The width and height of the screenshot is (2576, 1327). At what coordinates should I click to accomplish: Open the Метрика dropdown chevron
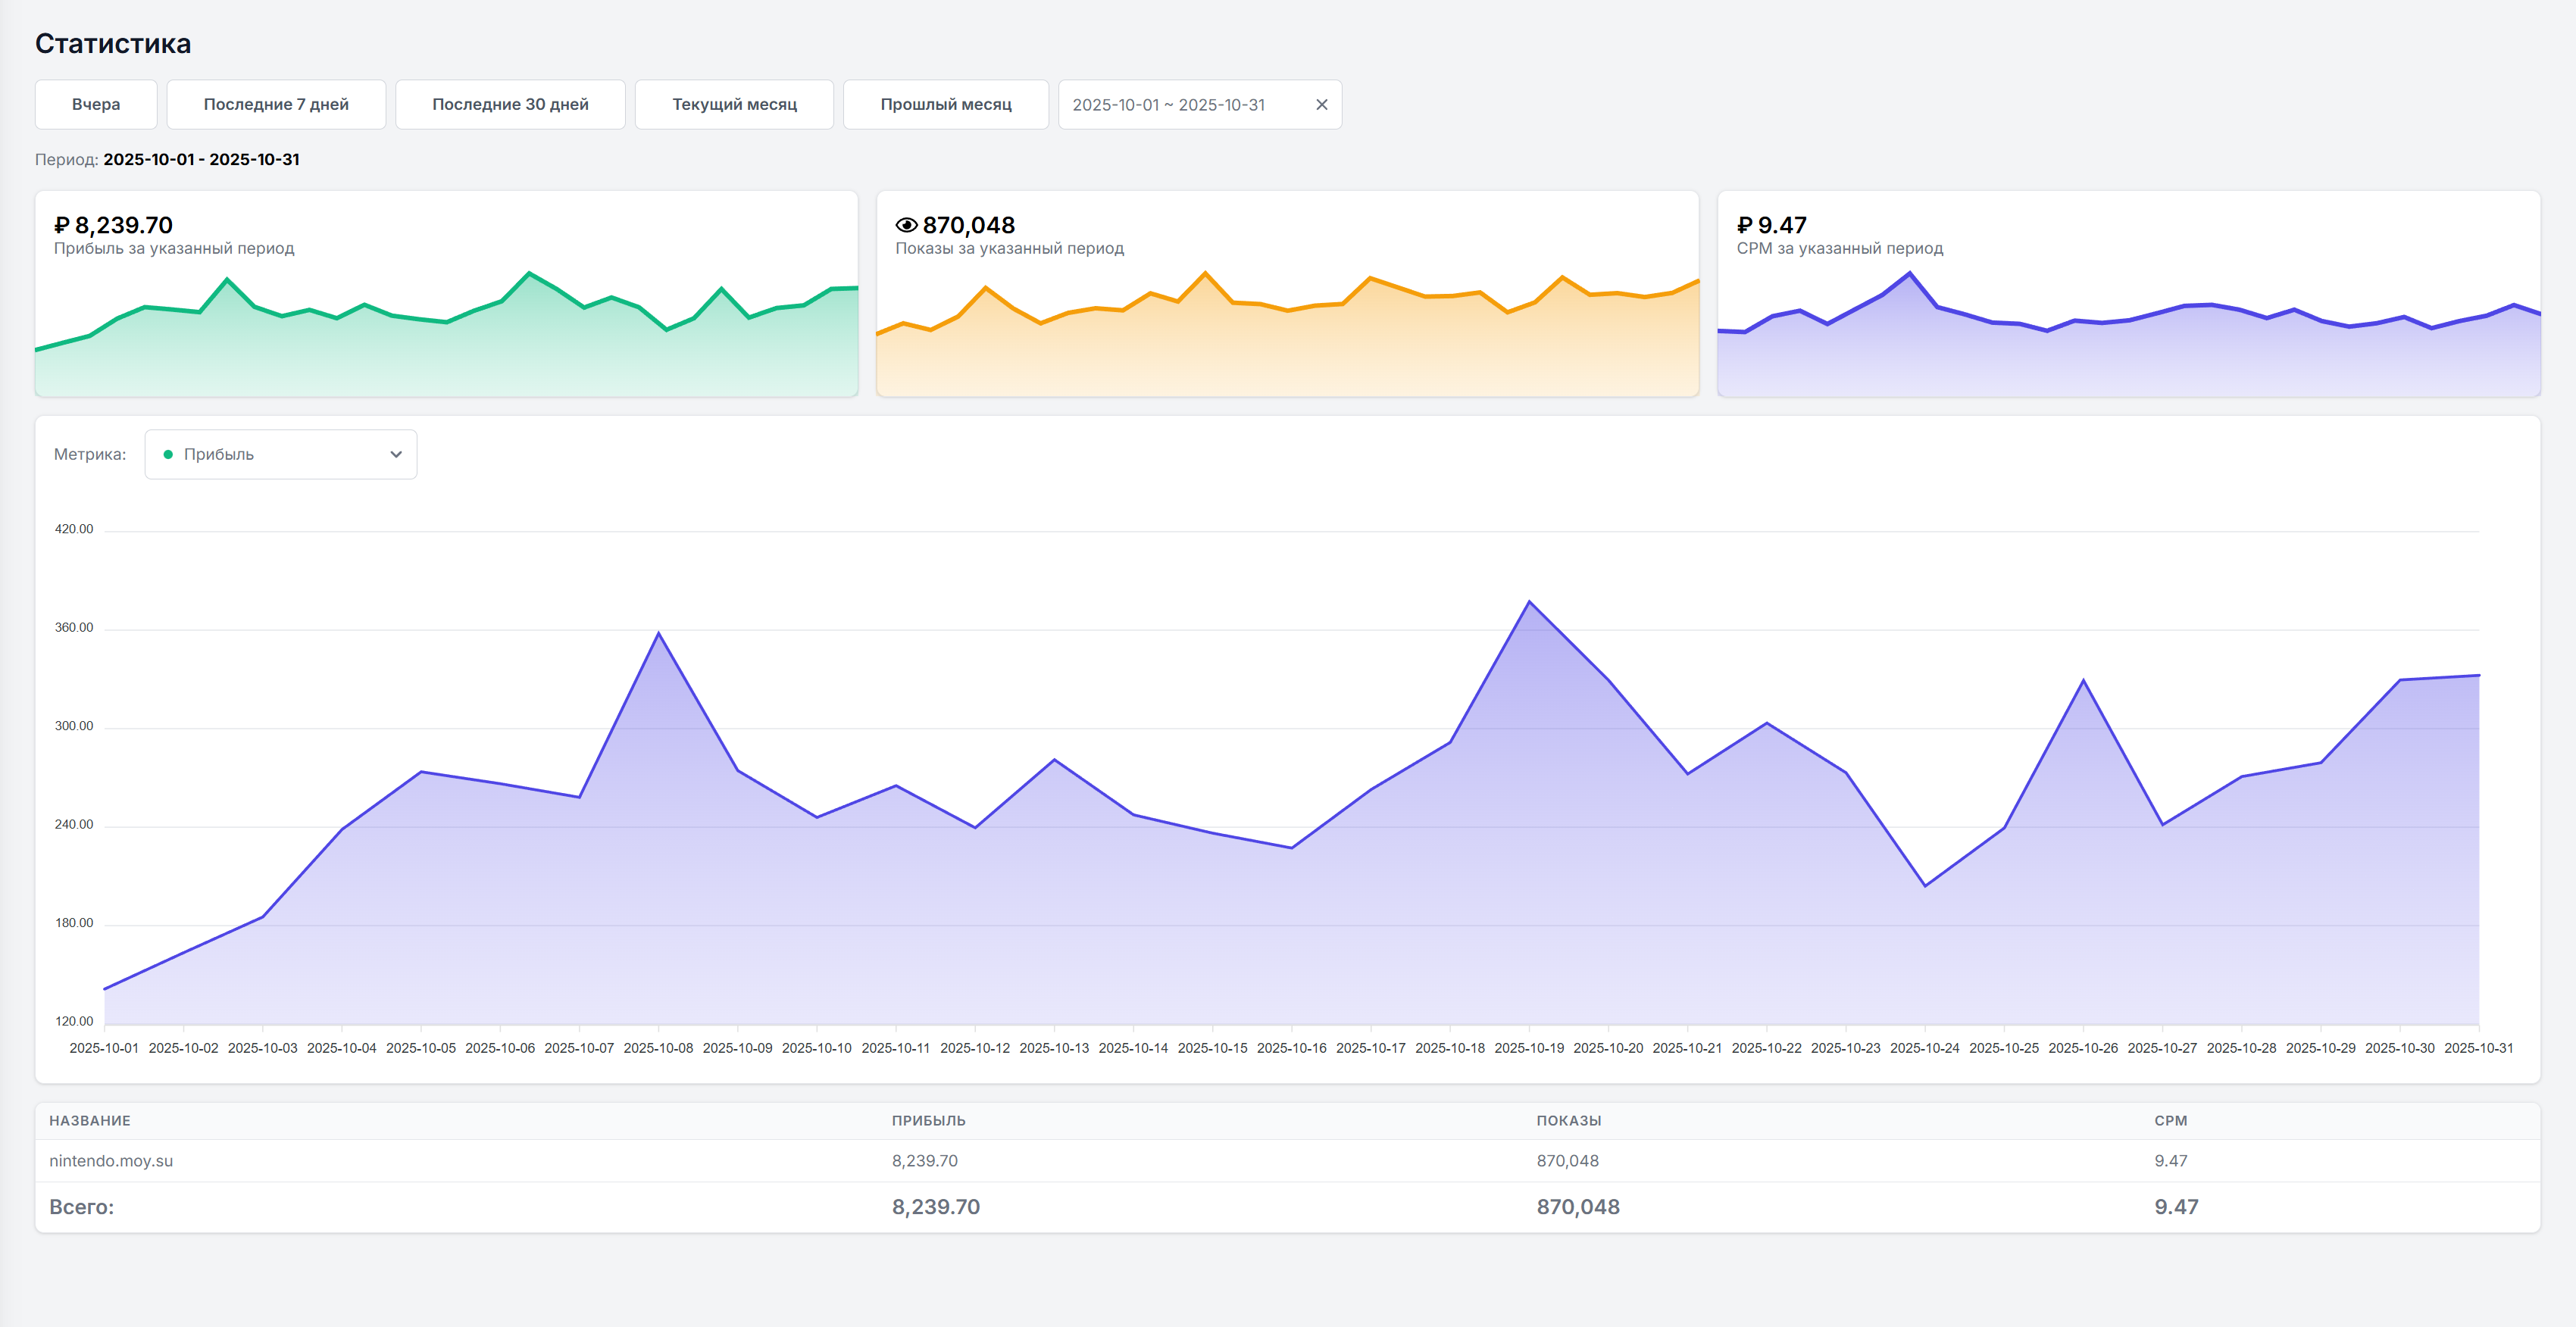point(396,454)
